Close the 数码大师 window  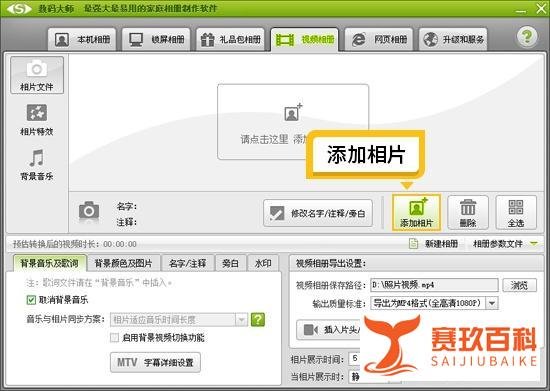pyautogui.click(x=541, y=8)
